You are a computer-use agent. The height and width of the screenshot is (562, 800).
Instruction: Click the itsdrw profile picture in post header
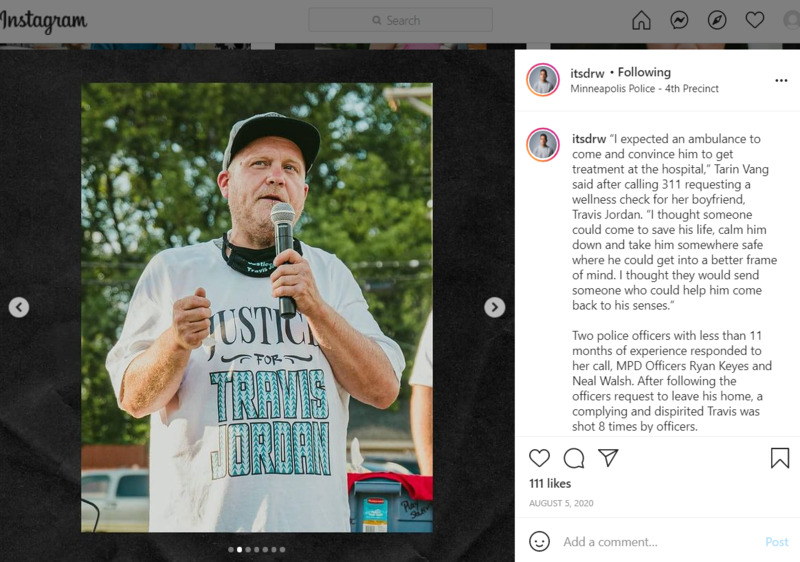coord(543,80)
